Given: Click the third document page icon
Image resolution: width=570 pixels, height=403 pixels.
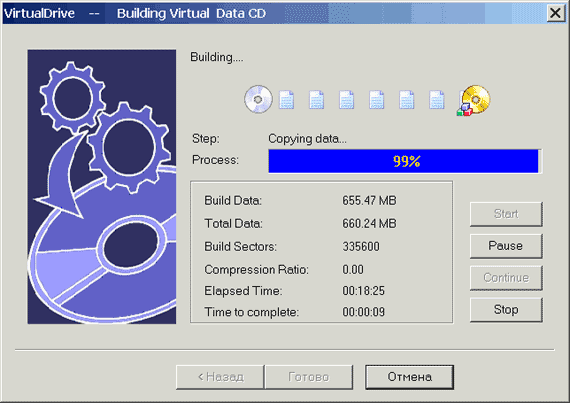Looking at the screenshot, I should click(347, 100).
